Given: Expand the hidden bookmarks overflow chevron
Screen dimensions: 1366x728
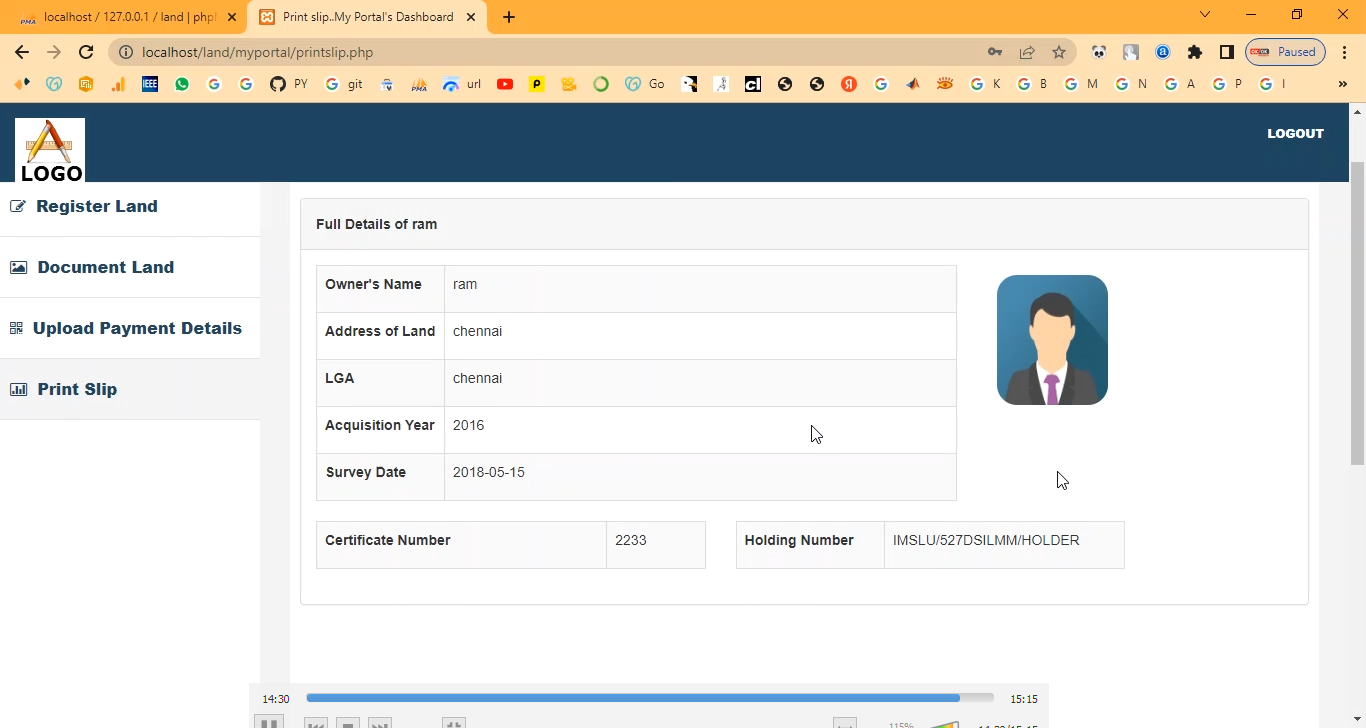Looking at the screenshot, I should 1342,85.
